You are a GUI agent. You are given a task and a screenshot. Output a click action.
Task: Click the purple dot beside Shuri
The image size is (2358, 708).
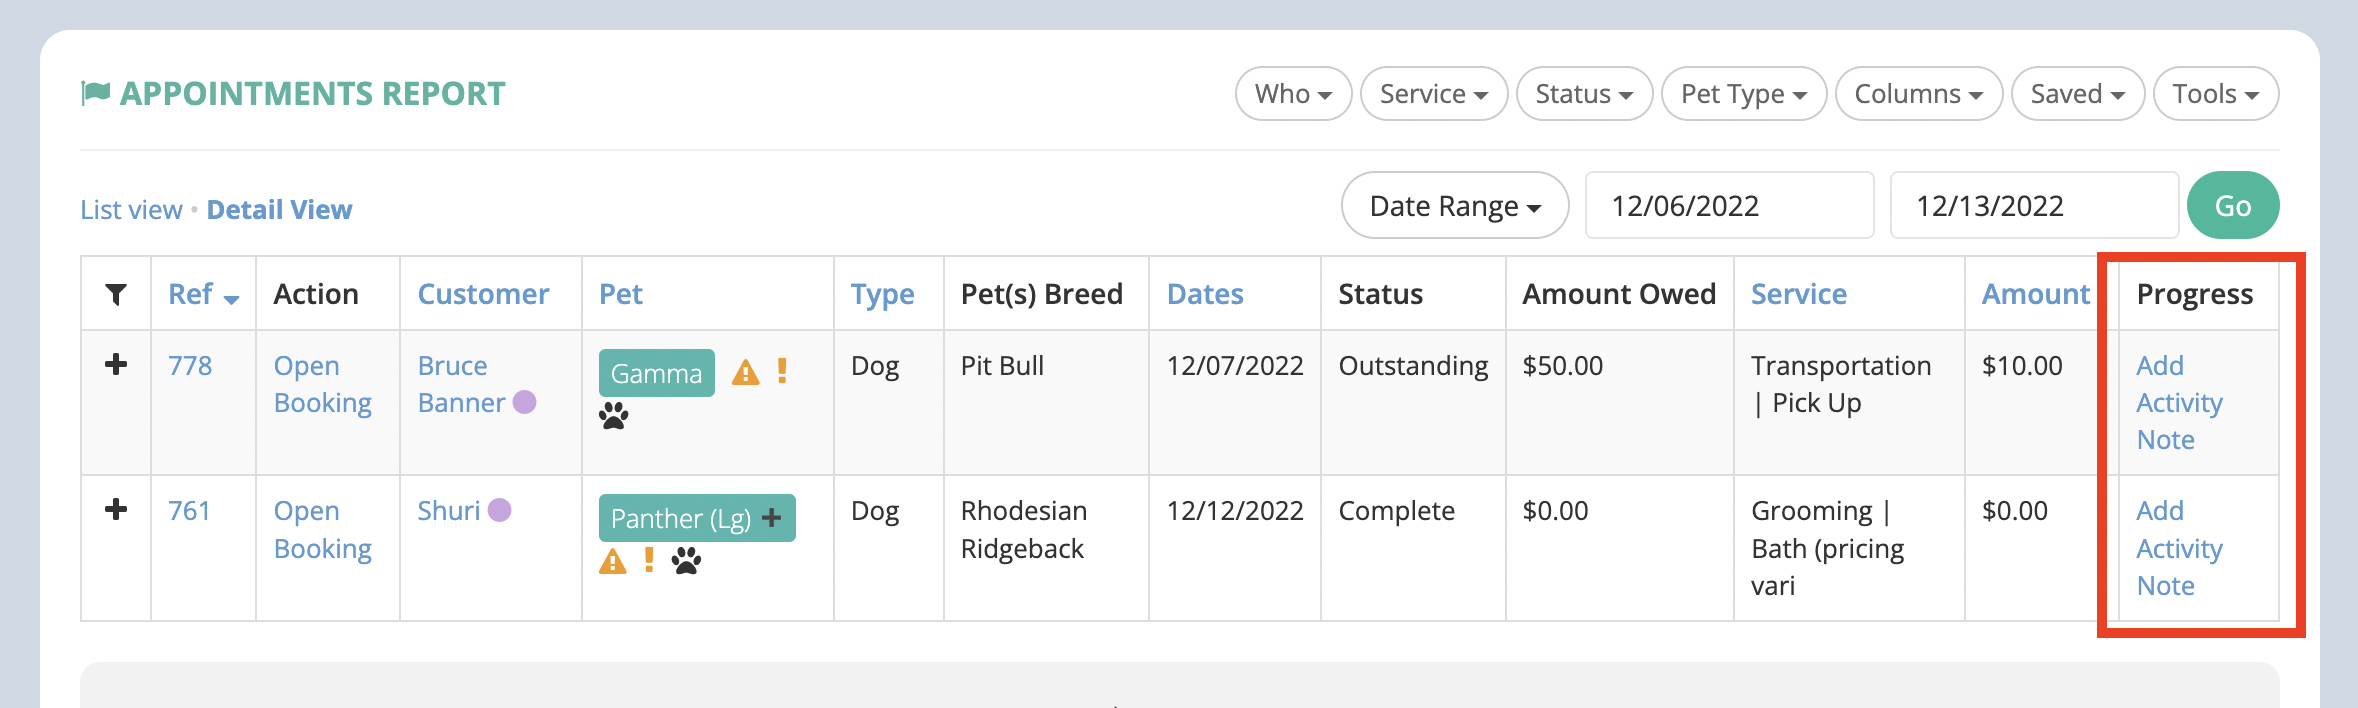(500, 510)
